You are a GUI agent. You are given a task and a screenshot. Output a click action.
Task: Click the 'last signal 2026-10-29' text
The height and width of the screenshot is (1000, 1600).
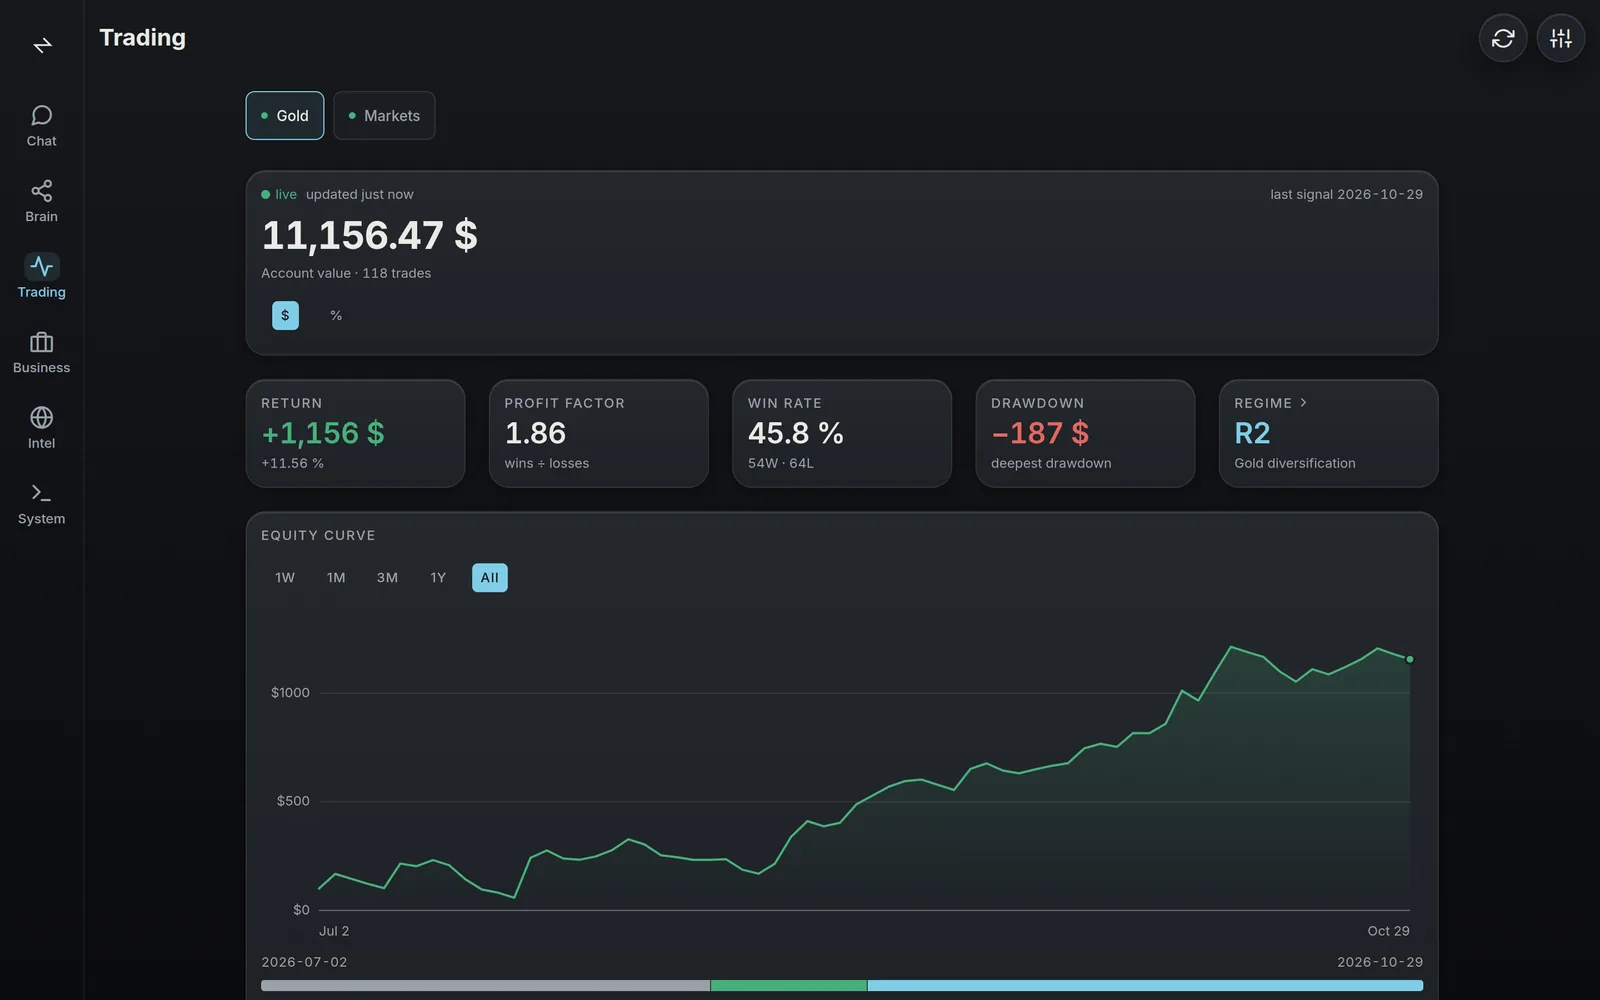1346,195
